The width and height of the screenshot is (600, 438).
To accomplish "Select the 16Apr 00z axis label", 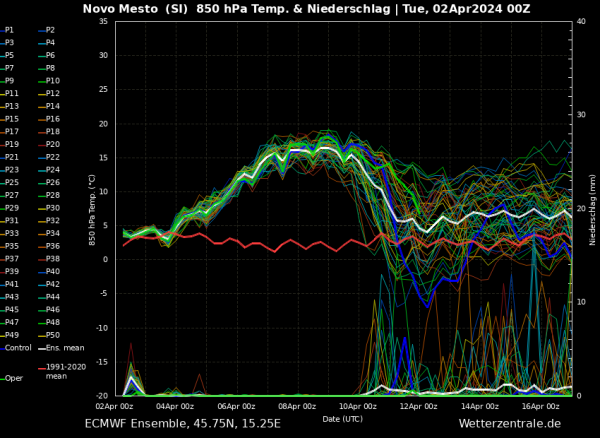I will [542, 406].
